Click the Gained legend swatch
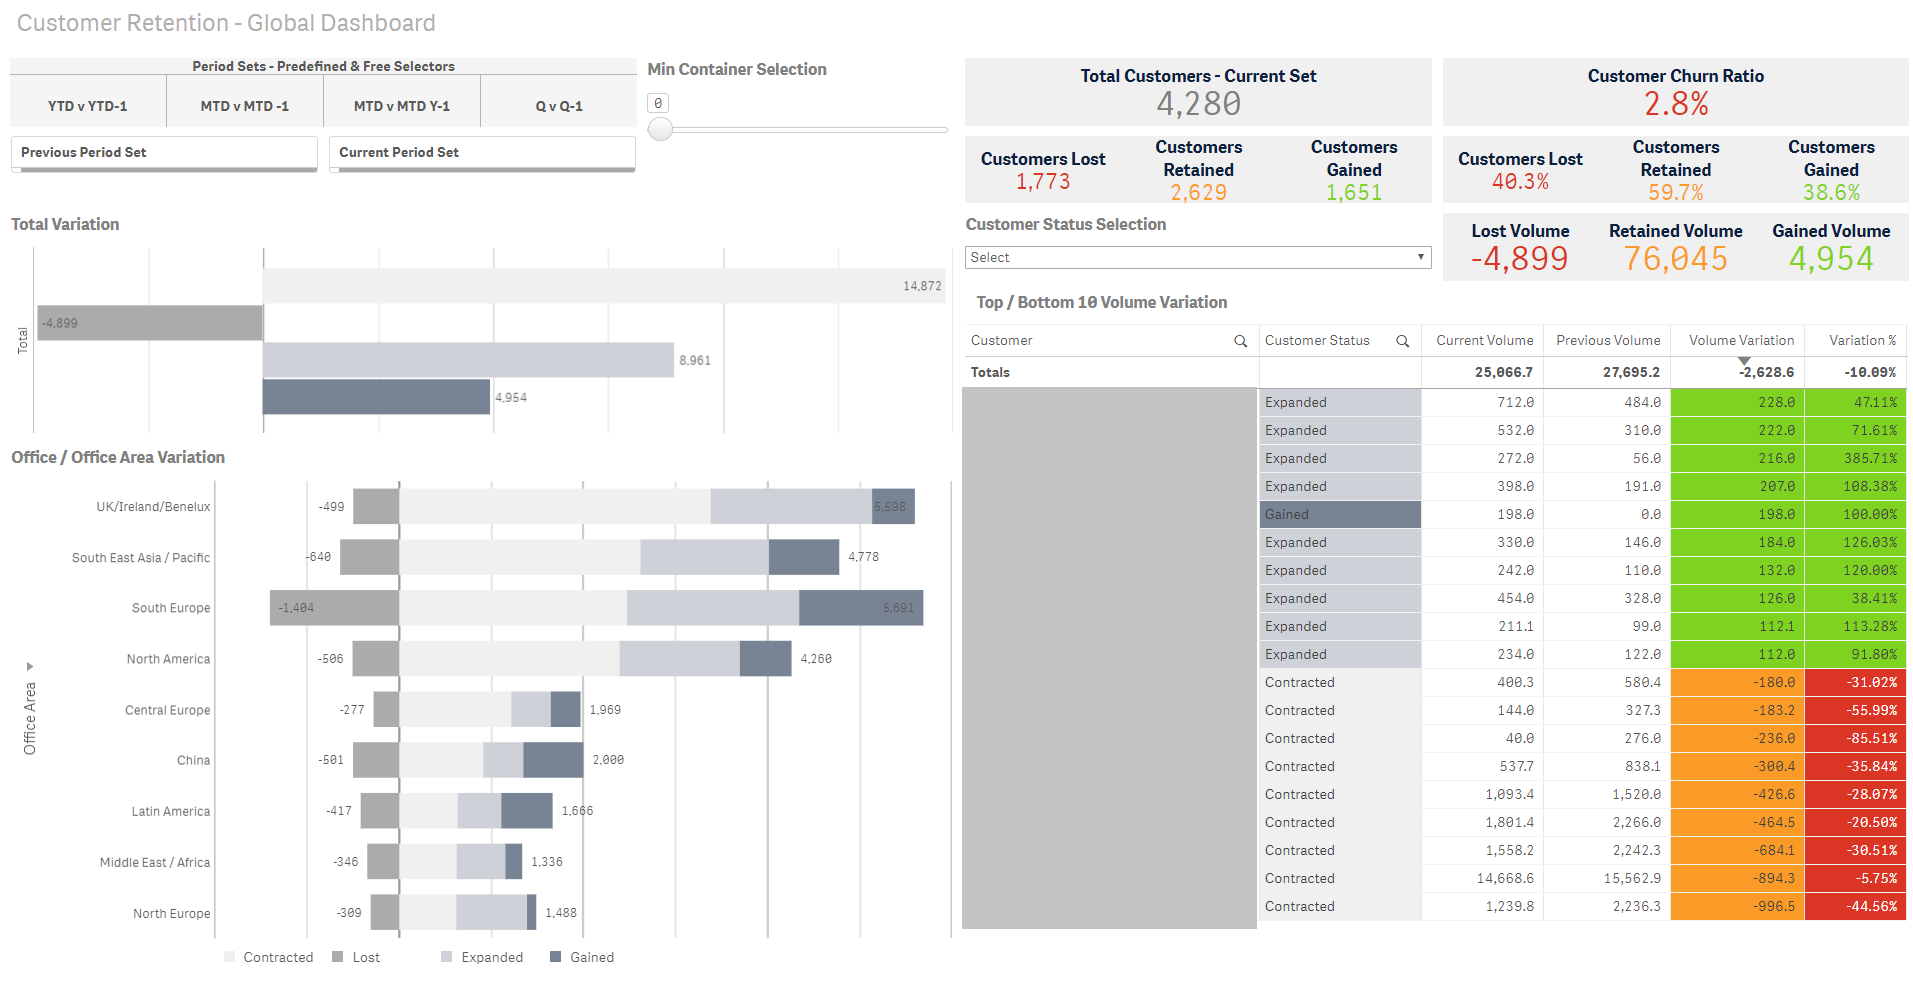1913x985 pixels. point(556,957)
